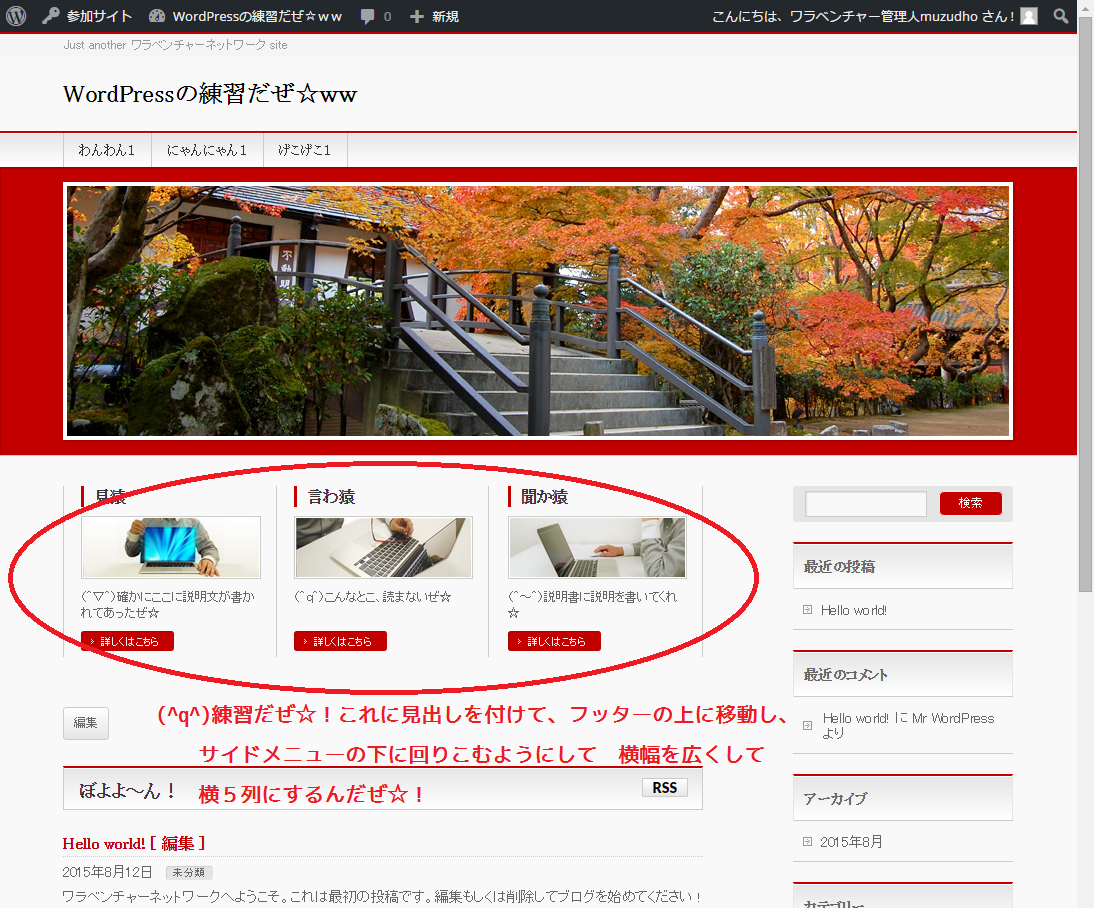Click the arrow icon beside Hello world! sidebar link

807,610
